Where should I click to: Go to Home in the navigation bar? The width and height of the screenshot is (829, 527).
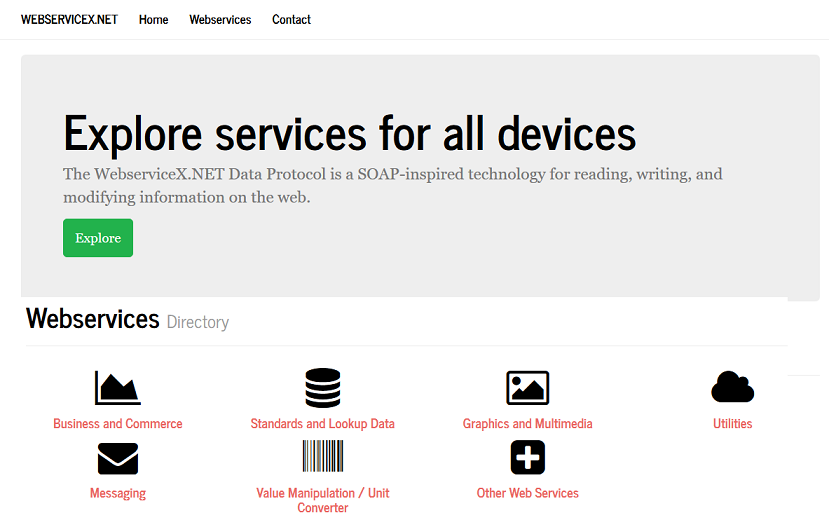pyautogui.click(x=153, y=20)
